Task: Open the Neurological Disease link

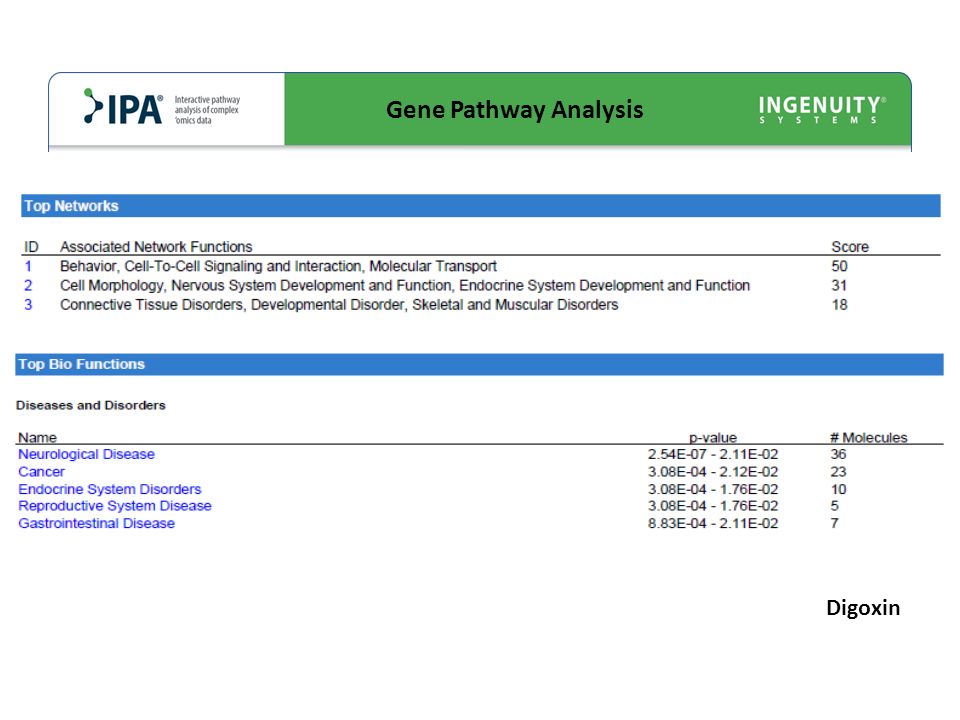Action: tap(86, 454)
